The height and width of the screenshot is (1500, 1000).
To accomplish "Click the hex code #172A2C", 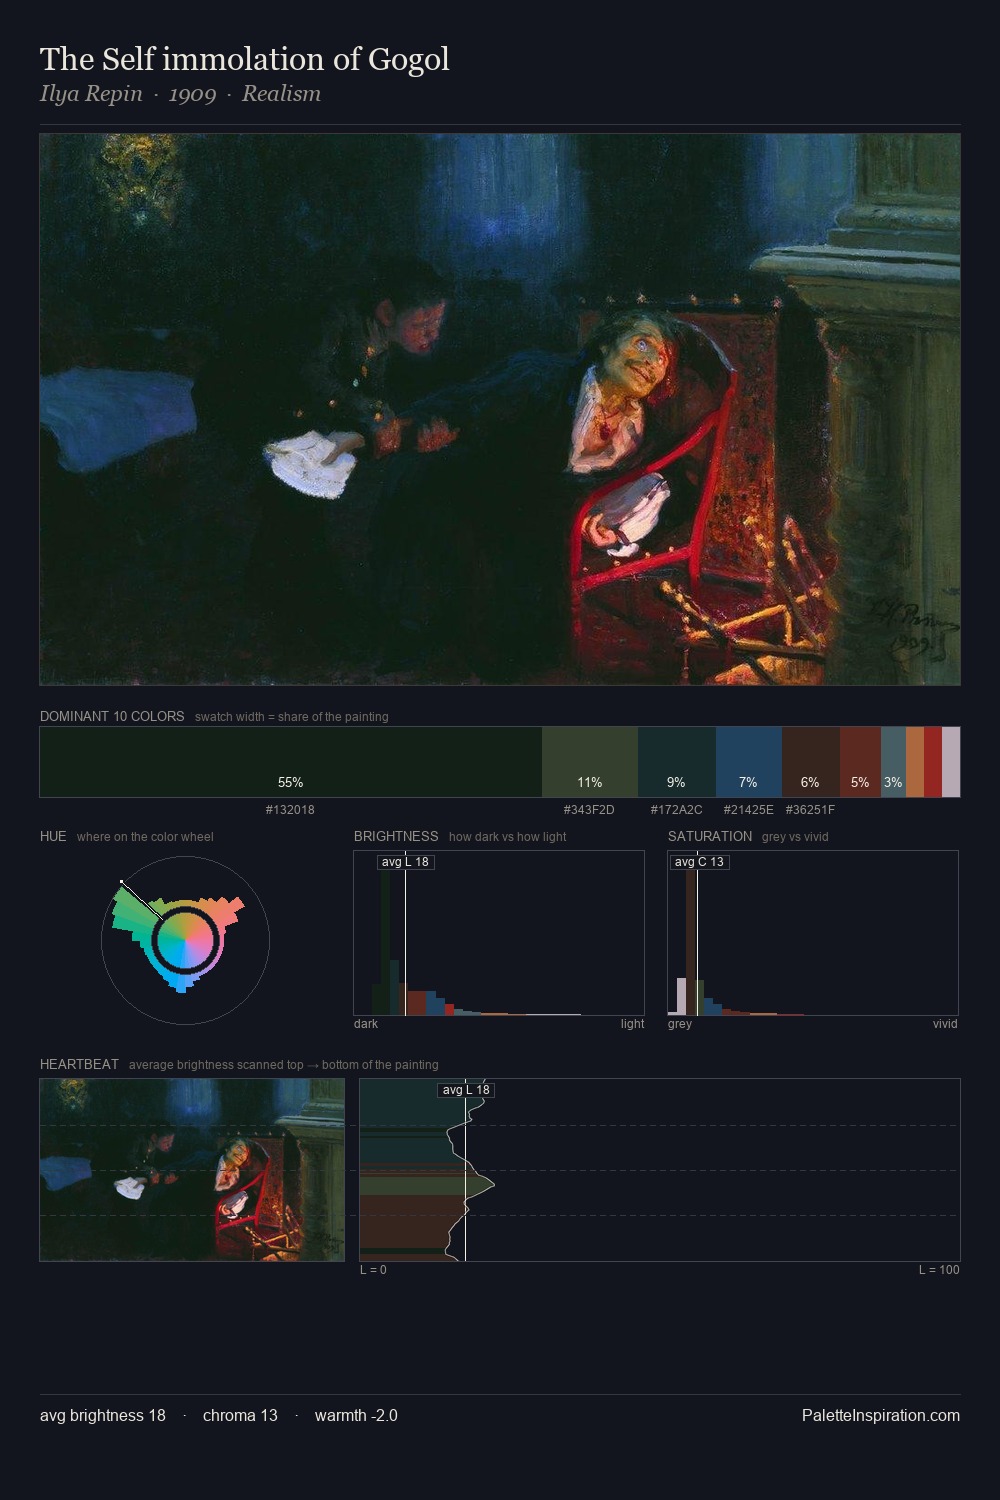I will 676,810.
